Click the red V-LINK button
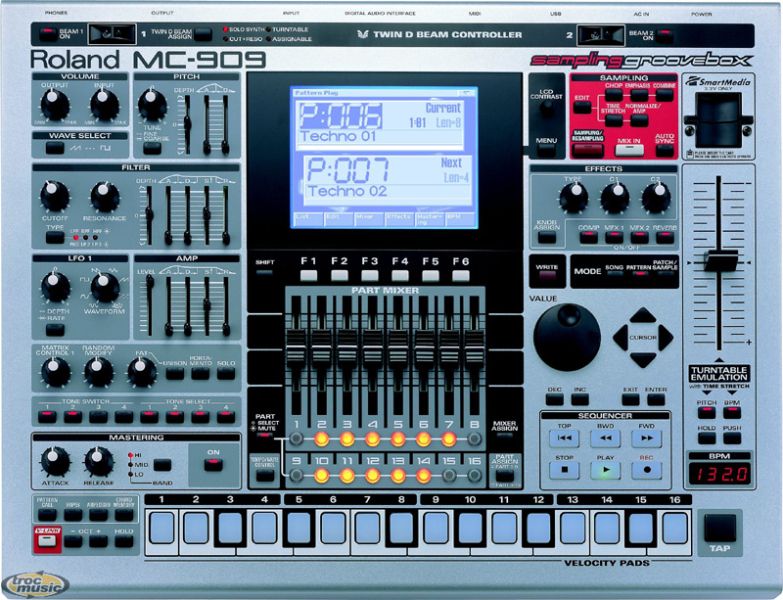The height and width of the screenshot is (600, 783). click(47, 541)
